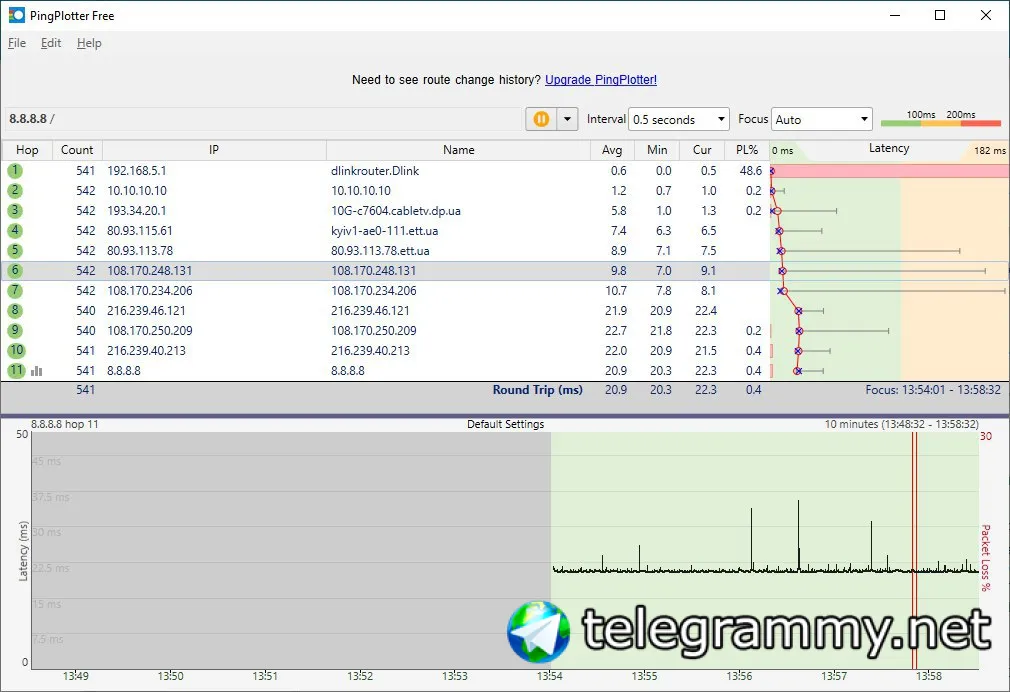Screen dimensions: 1010x692
Task: Sort by the Hop column header
Action: click(x=27, y=150)
